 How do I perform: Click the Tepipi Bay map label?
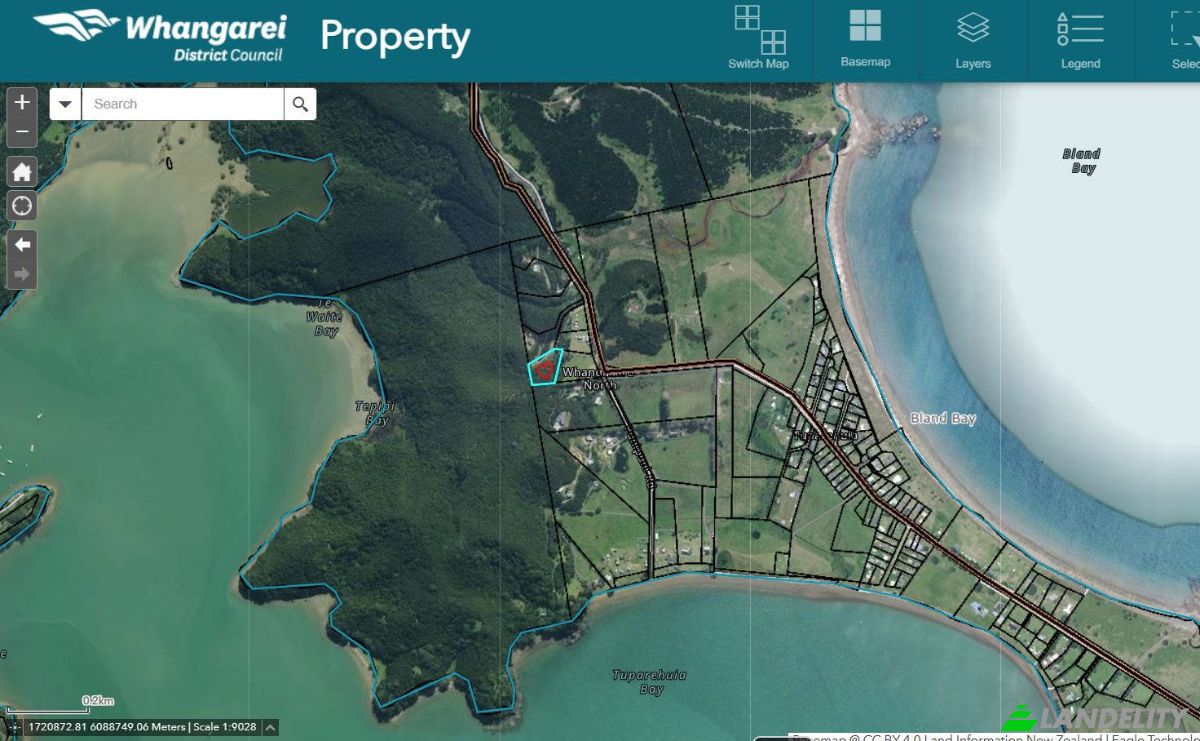(376, 414)
